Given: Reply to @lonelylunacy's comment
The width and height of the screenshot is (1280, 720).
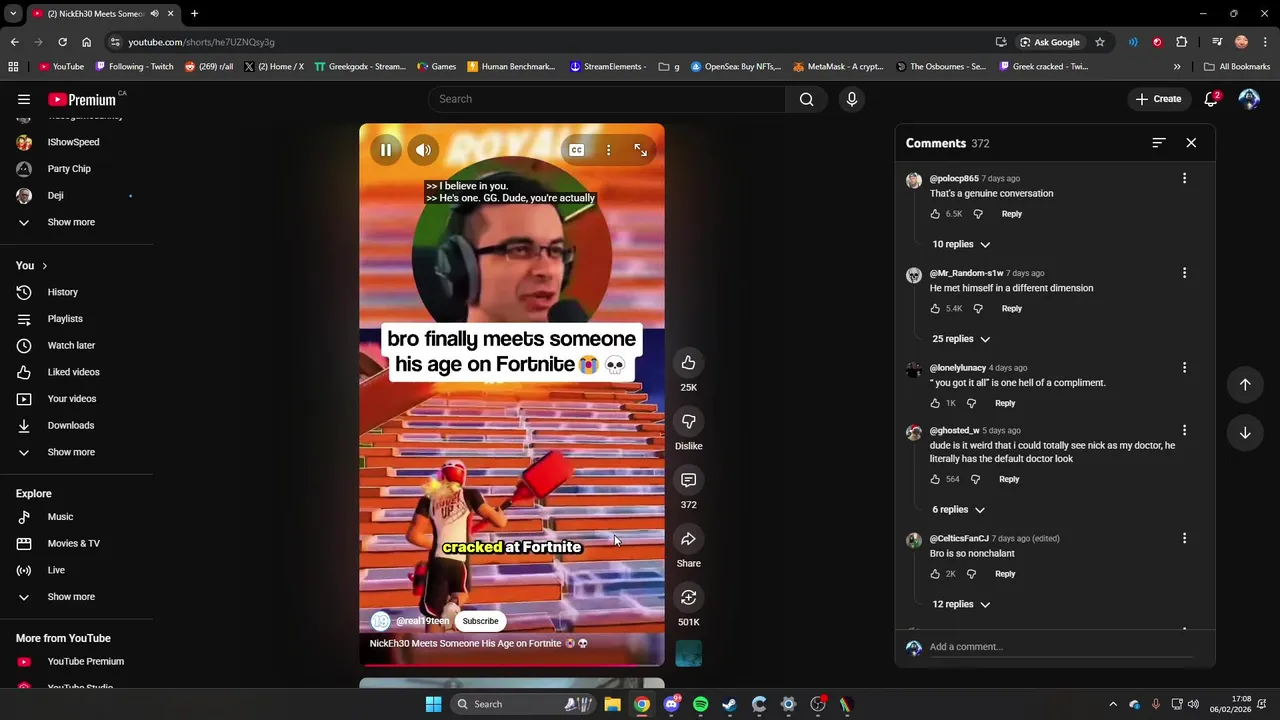Looking at the screenshot, I should [1005, 403].
